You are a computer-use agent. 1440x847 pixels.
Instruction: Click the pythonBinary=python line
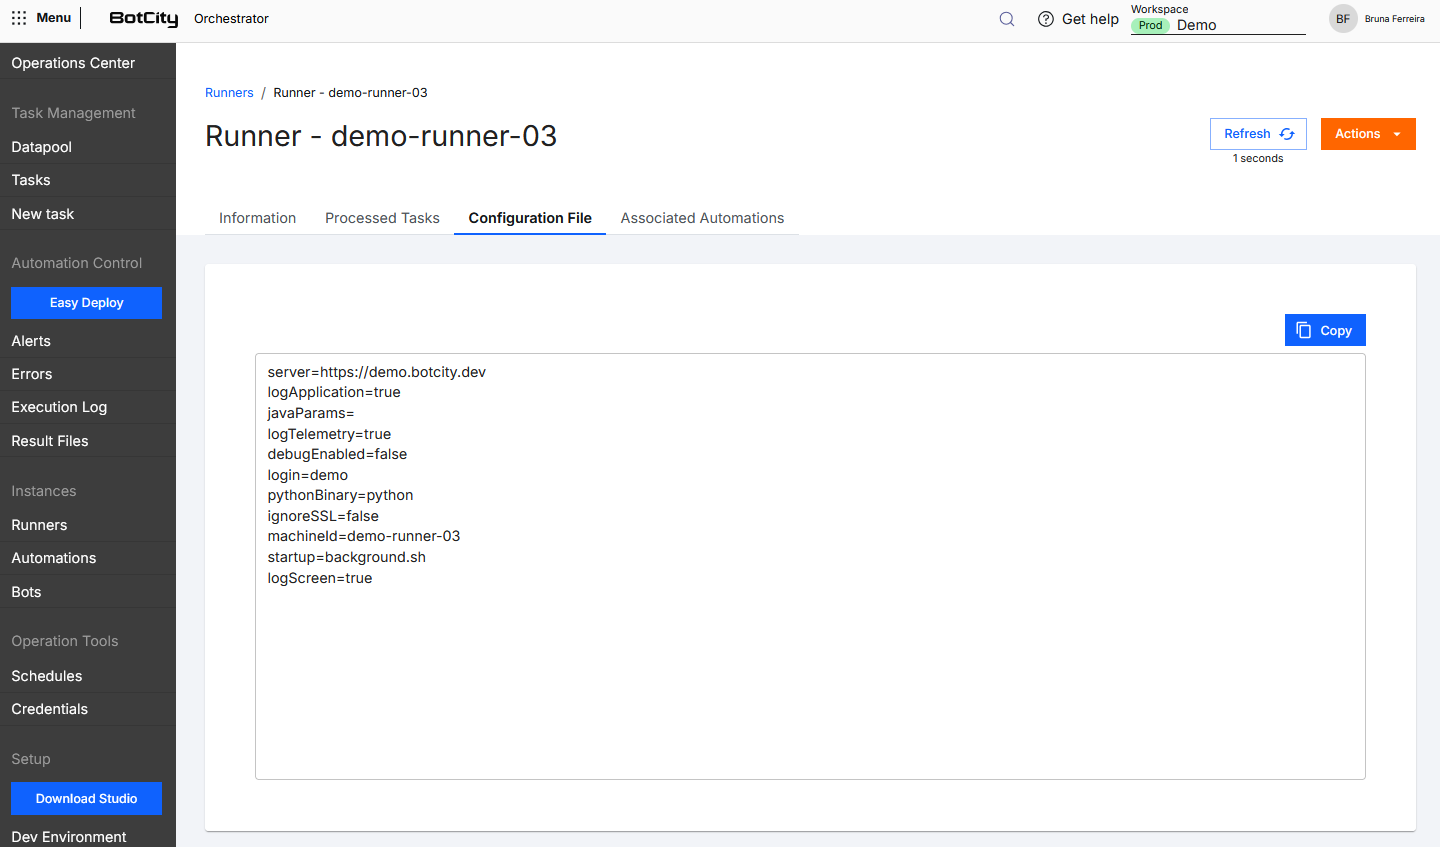tap(340, 495)
